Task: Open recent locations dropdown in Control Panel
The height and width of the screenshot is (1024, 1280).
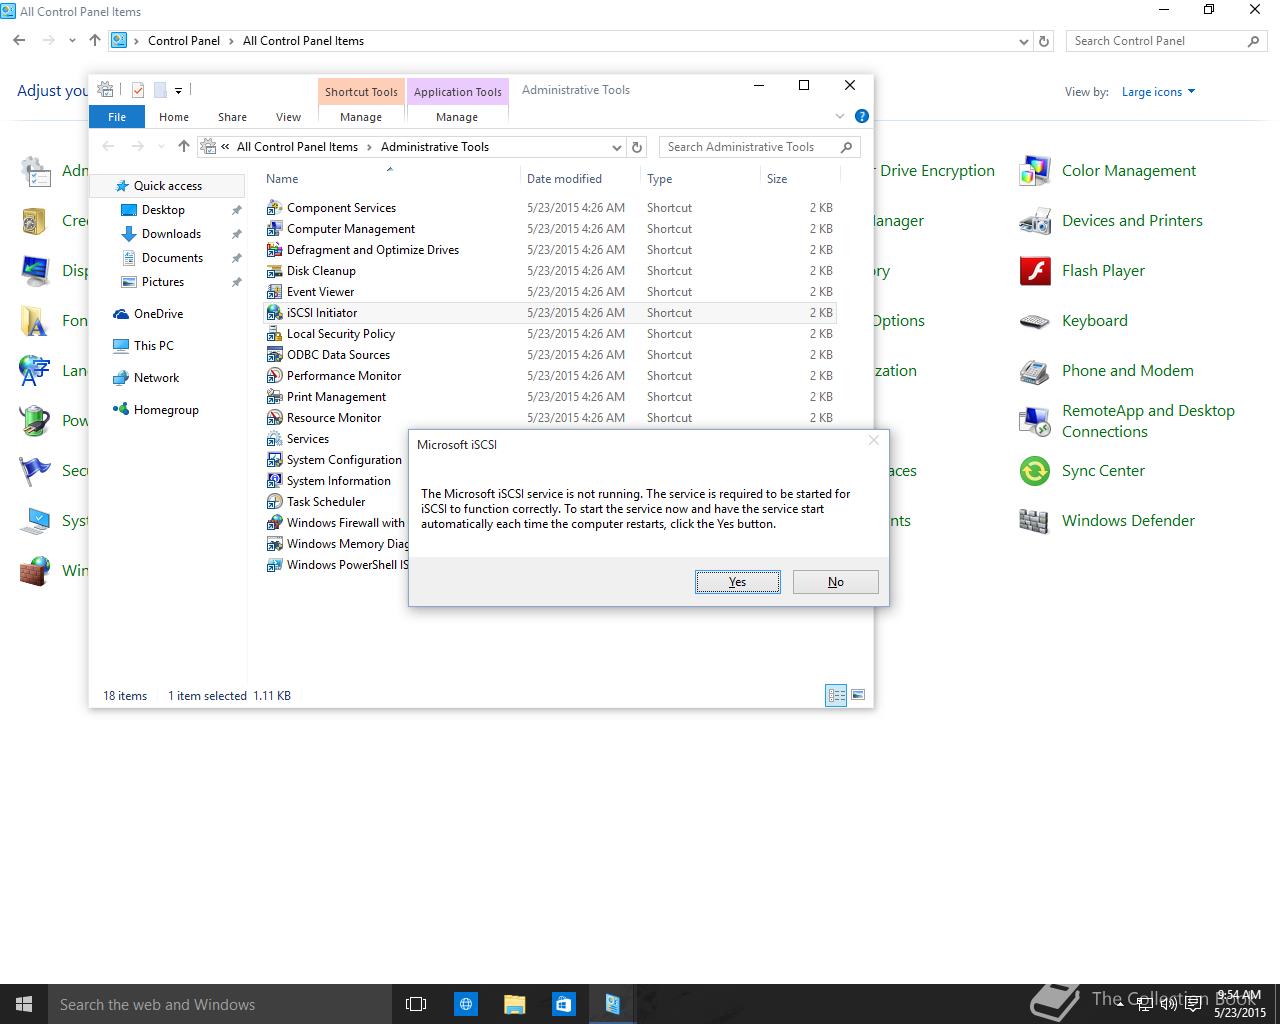Action: pyautogui.click(x=72, y=41)
